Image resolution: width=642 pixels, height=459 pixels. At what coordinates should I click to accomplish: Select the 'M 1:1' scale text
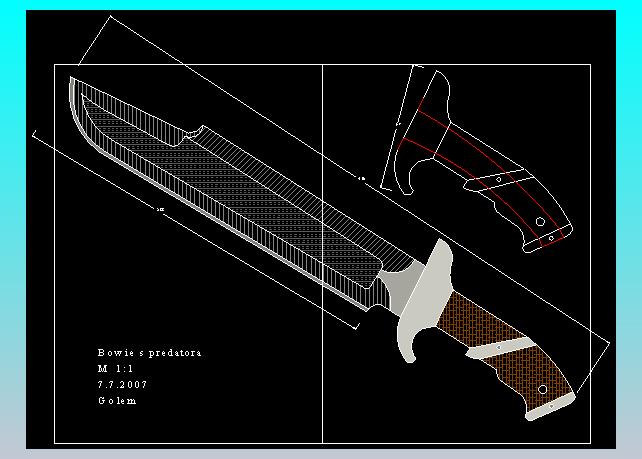click(115, 369)
